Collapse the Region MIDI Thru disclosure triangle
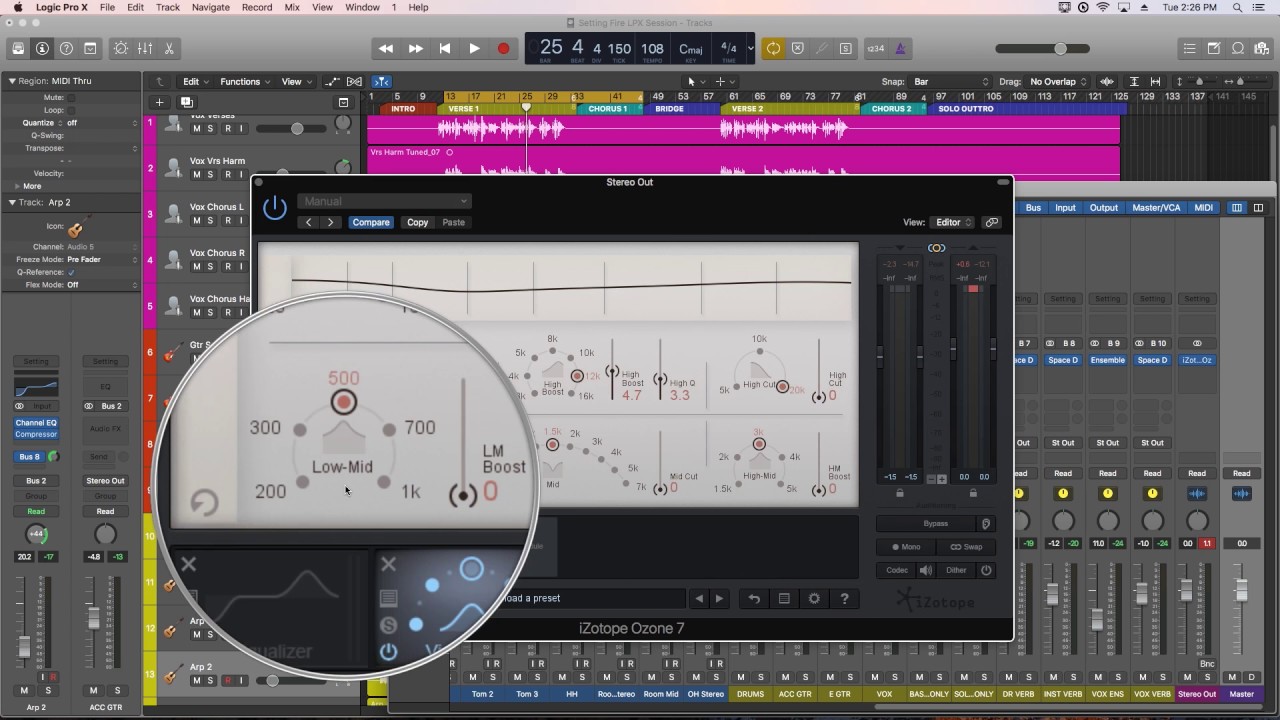 click(x=12, y=81)
